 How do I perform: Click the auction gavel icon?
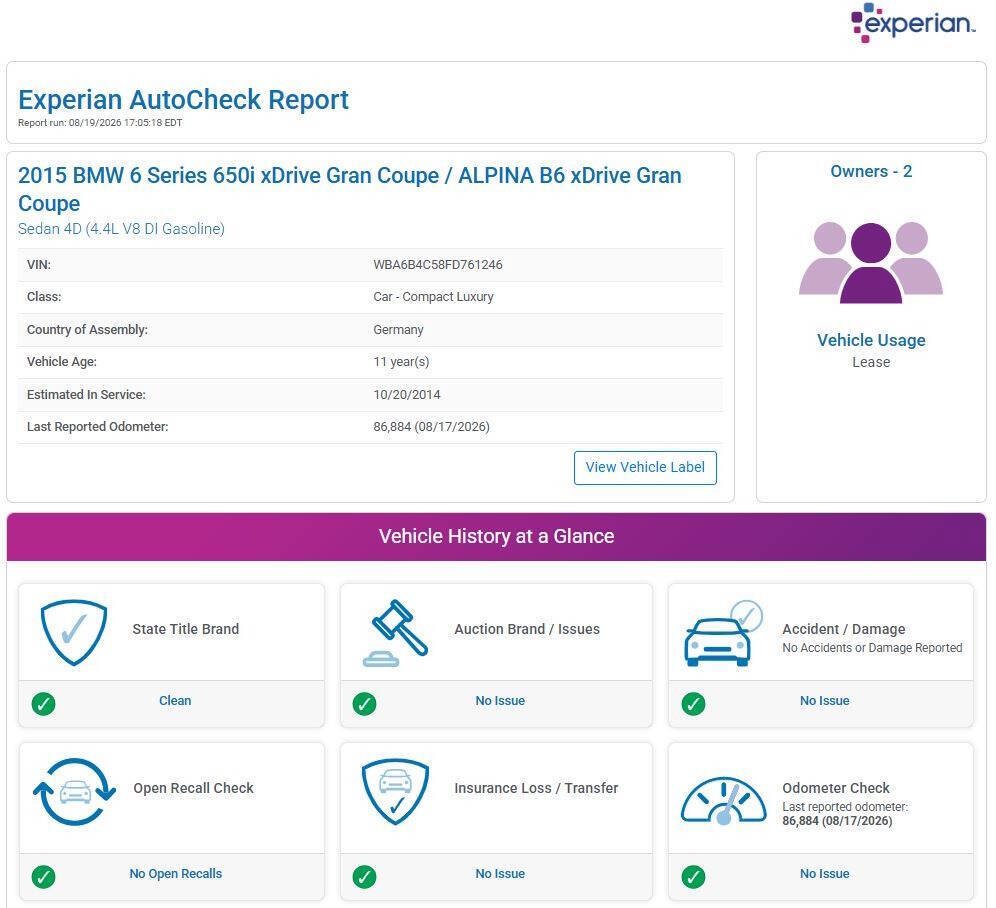[x=395, y=633]
